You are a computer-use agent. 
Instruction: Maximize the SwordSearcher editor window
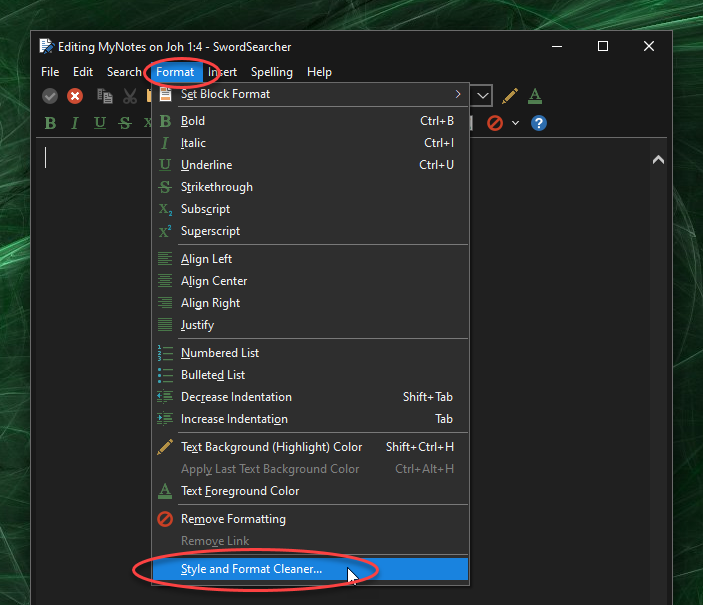[603, 46]
